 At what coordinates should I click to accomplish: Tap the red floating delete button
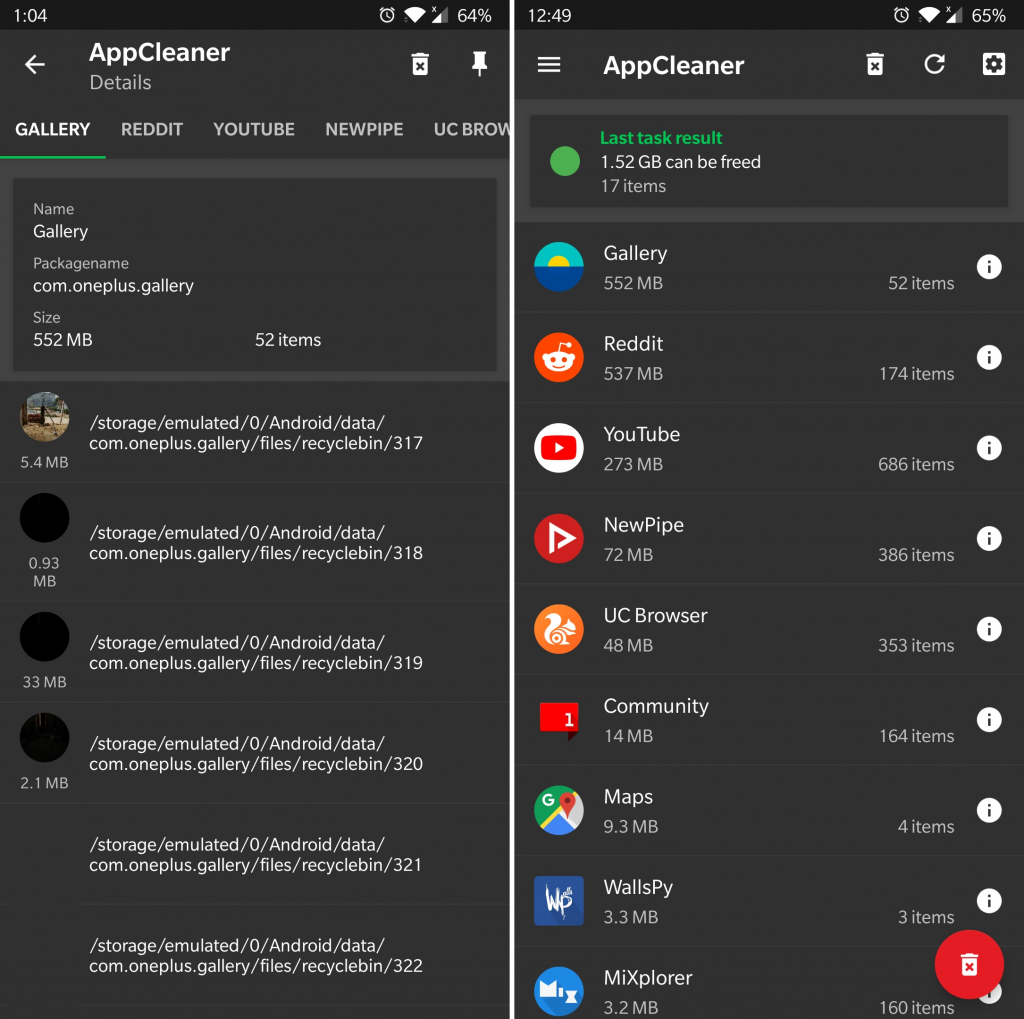click(x=969, y=964)
